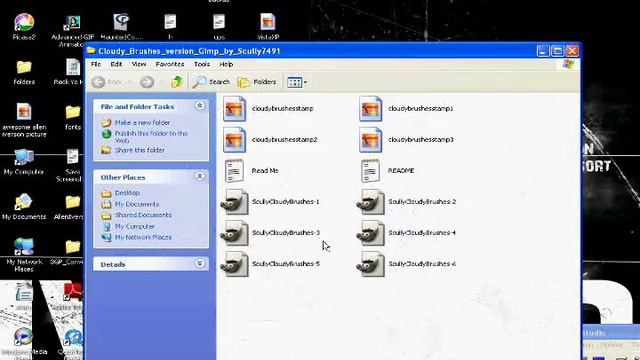Select the ScullyCloudyBrushes-4 GIMP brush icon
640x360 pixels.
pos(371,233)
